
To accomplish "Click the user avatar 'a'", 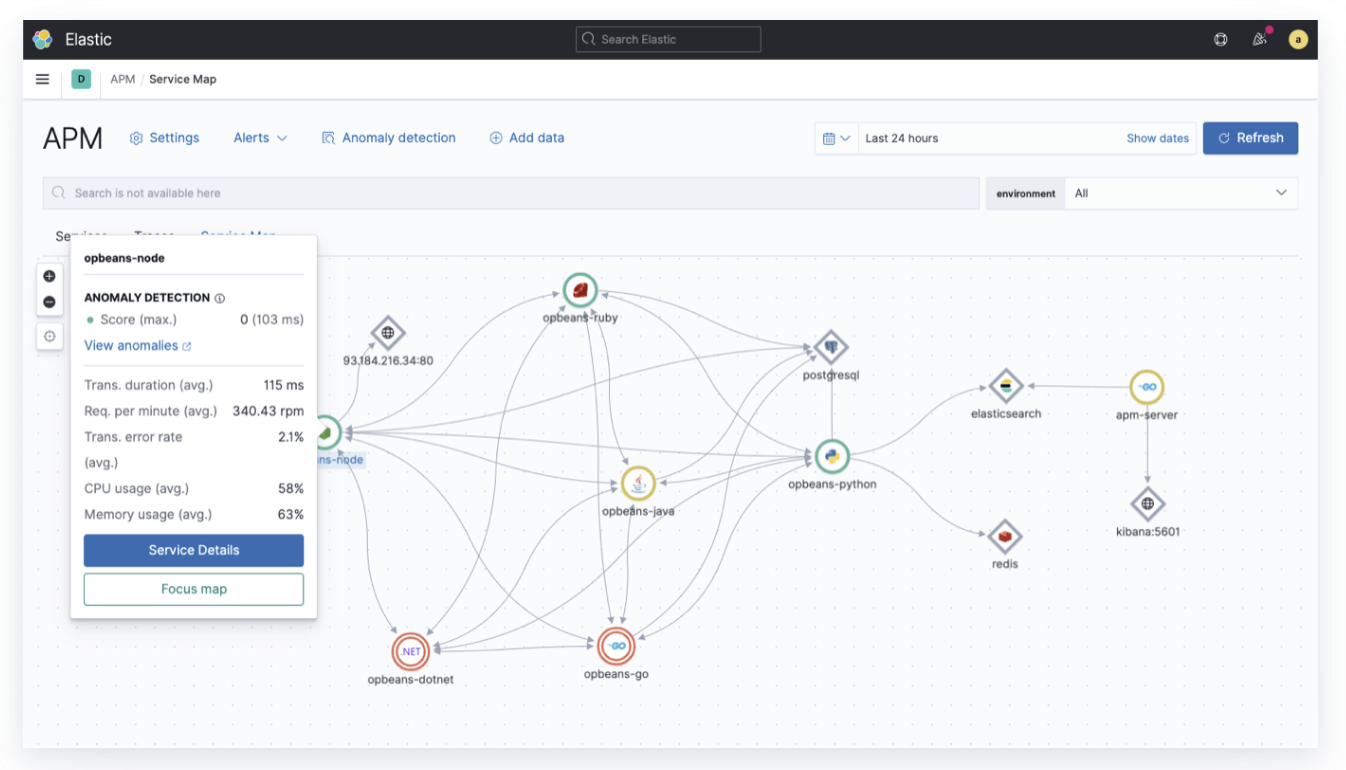I will click(1298, 40).
